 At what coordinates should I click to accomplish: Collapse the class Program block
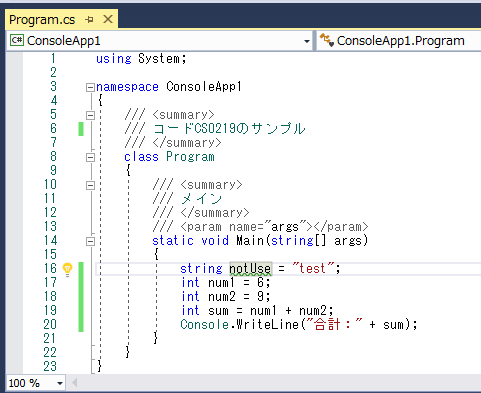click(90, 157)
